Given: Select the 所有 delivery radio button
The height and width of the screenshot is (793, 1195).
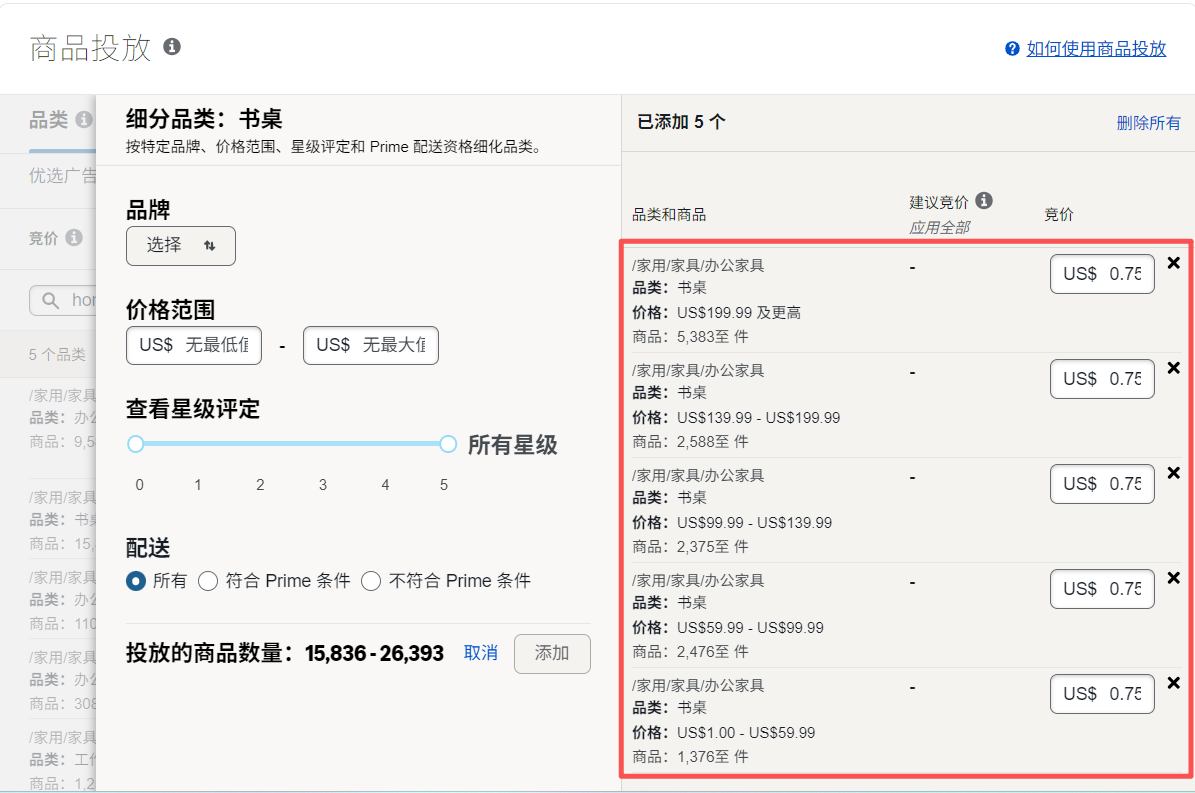Looking at the screenshot, I should pos(137,581).
